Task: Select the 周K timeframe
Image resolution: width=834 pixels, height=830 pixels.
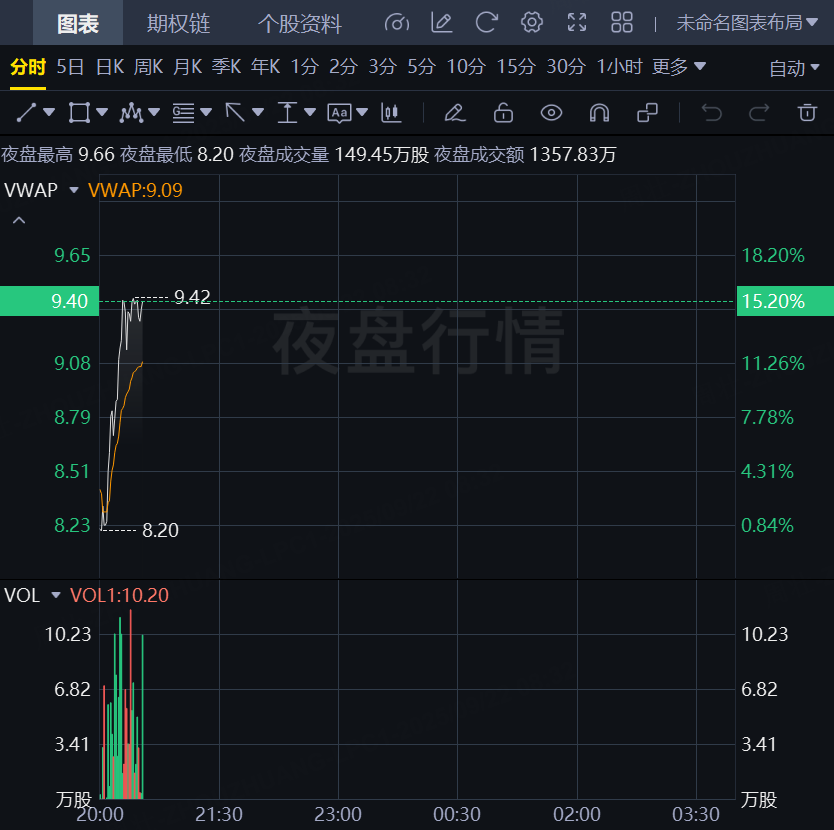Action: pos(148,67)
